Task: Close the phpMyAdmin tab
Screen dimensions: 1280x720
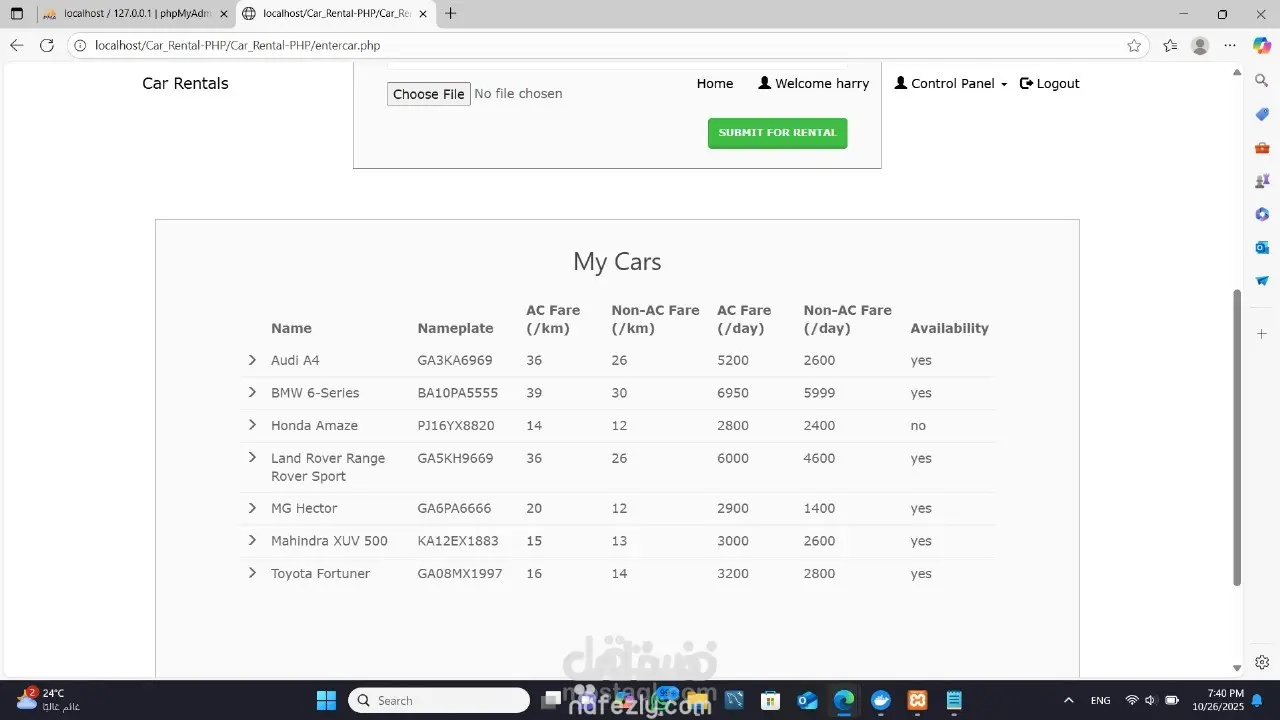Action: (x=224, y=14)
